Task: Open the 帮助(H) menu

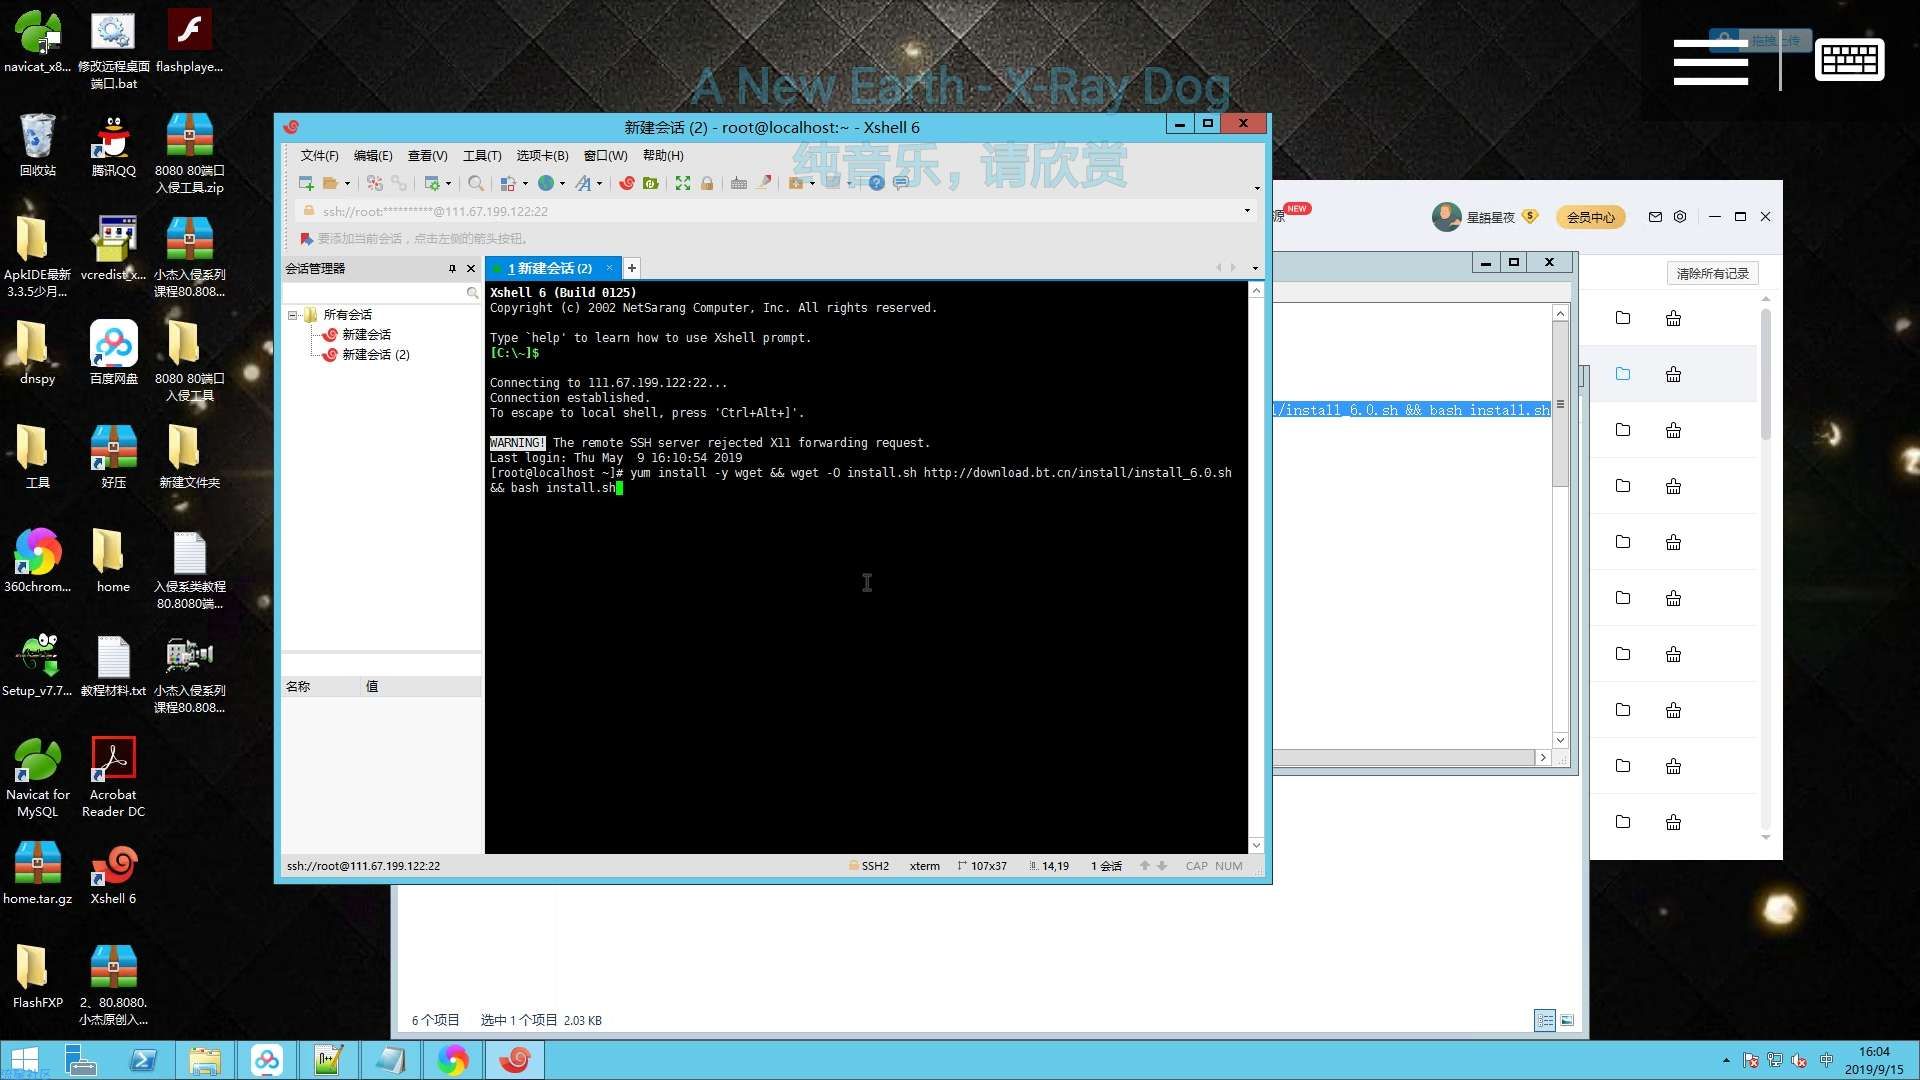Action: click(663, 155)
